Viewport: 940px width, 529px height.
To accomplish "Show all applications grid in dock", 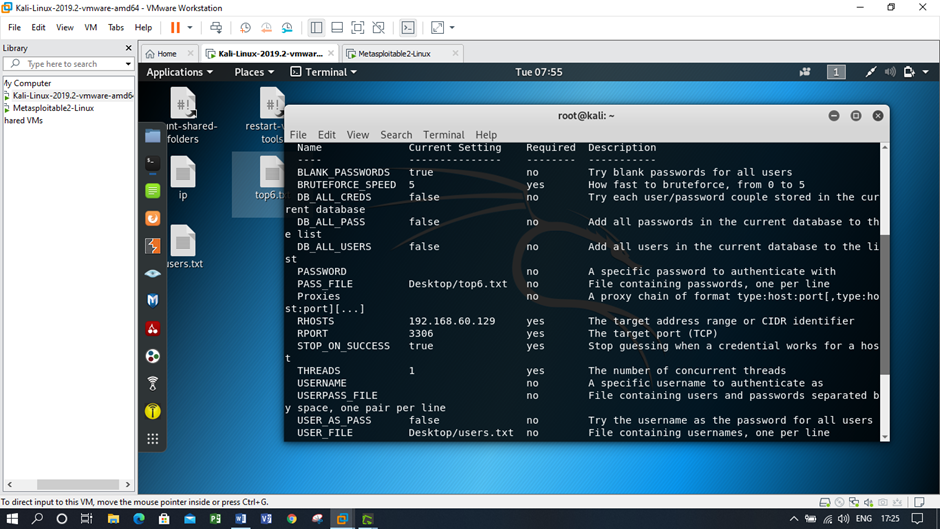I will [x=153, y=439].
